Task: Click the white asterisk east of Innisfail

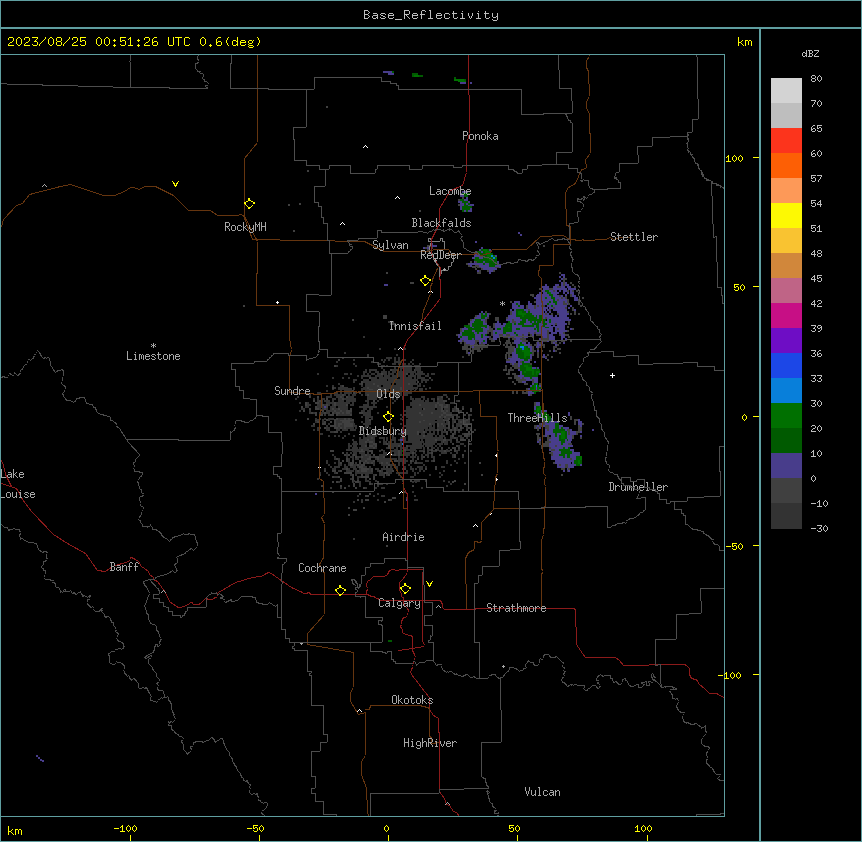Action: pyautogui.click(x=502, y=303)
